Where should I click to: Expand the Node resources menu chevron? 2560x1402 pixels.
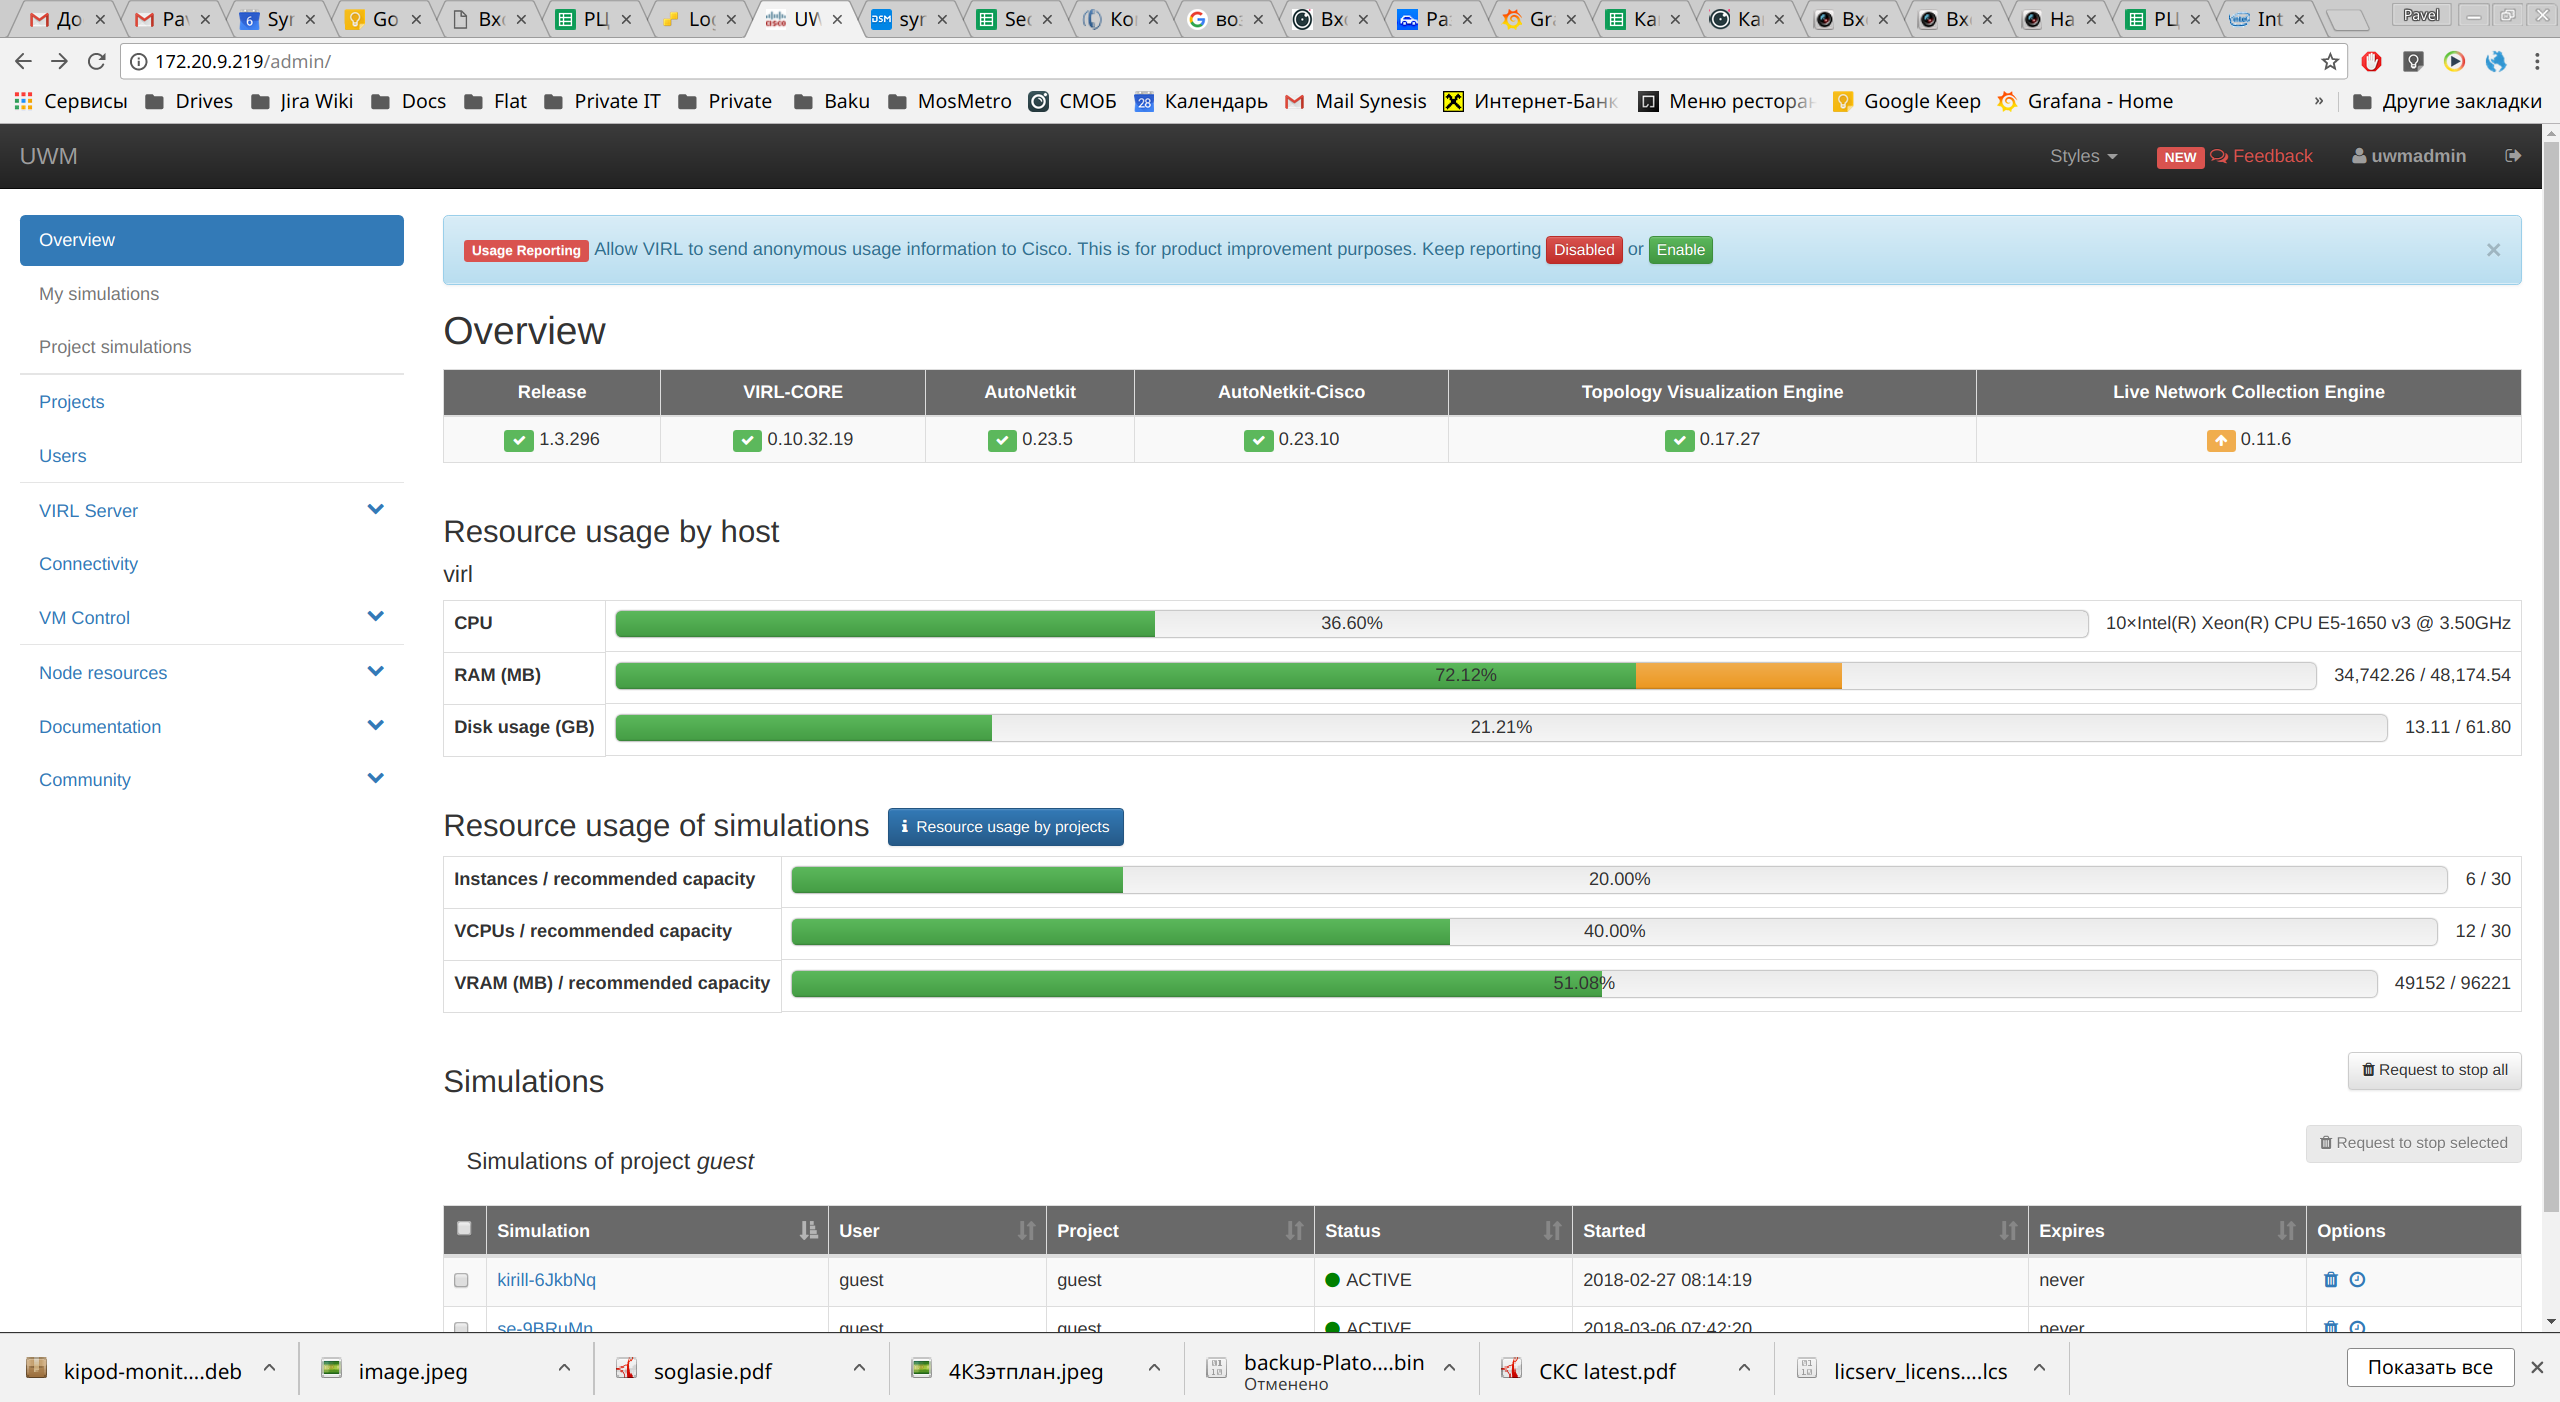pos(375,672)
